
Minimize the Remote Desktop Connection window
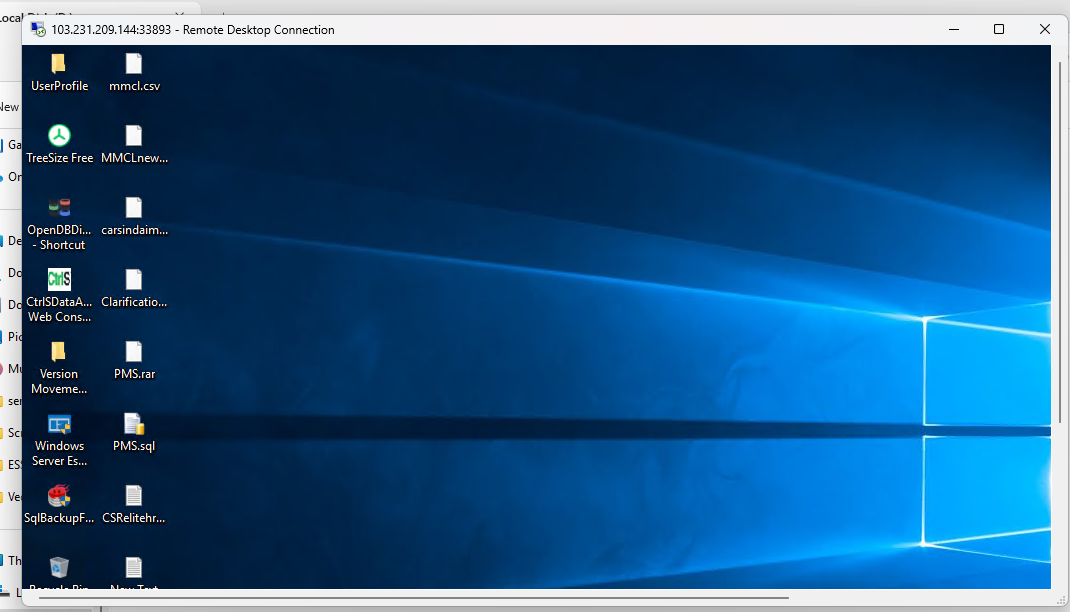(952, 29)
